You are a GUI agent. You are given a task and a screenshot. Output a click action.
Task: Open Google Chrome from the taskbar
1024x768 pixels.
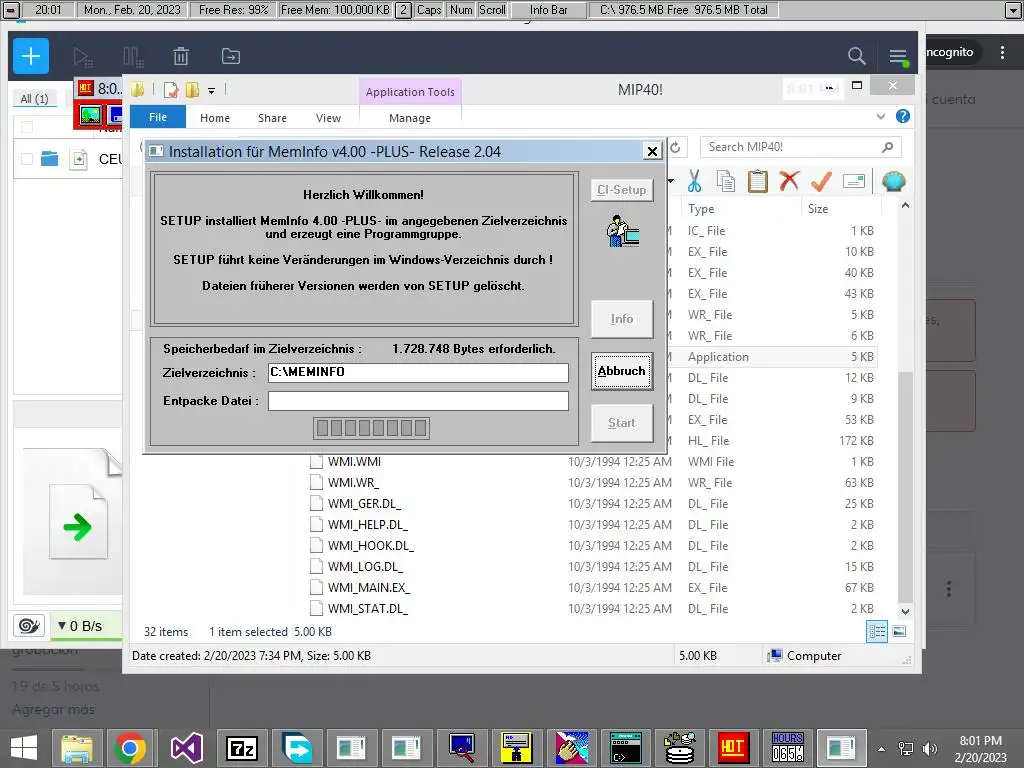pyautogui.click(x=130, y=748)
